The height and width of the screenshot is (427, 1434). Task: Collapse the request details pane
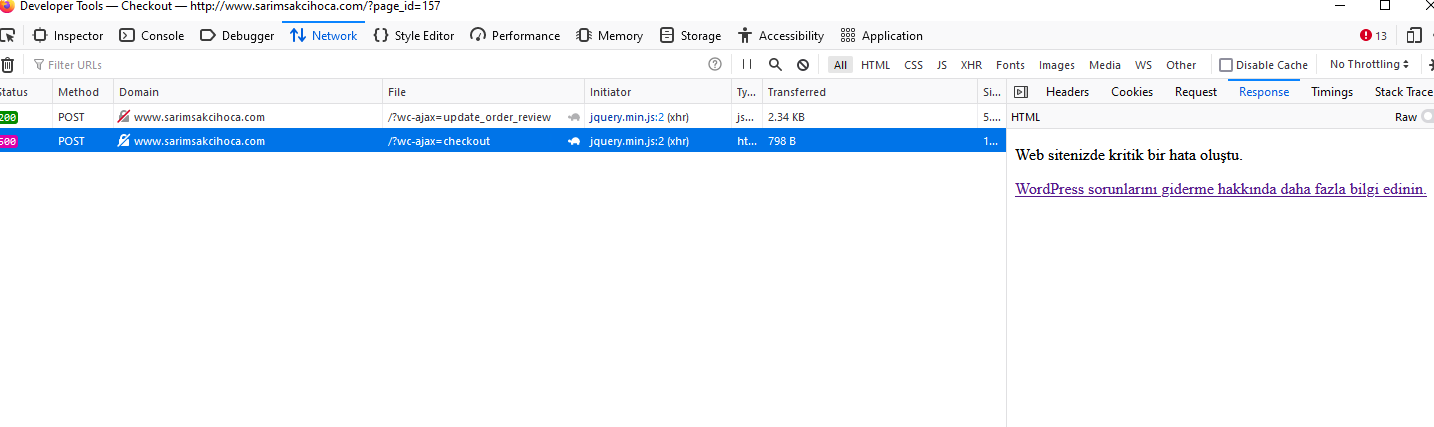point(1021,92)
